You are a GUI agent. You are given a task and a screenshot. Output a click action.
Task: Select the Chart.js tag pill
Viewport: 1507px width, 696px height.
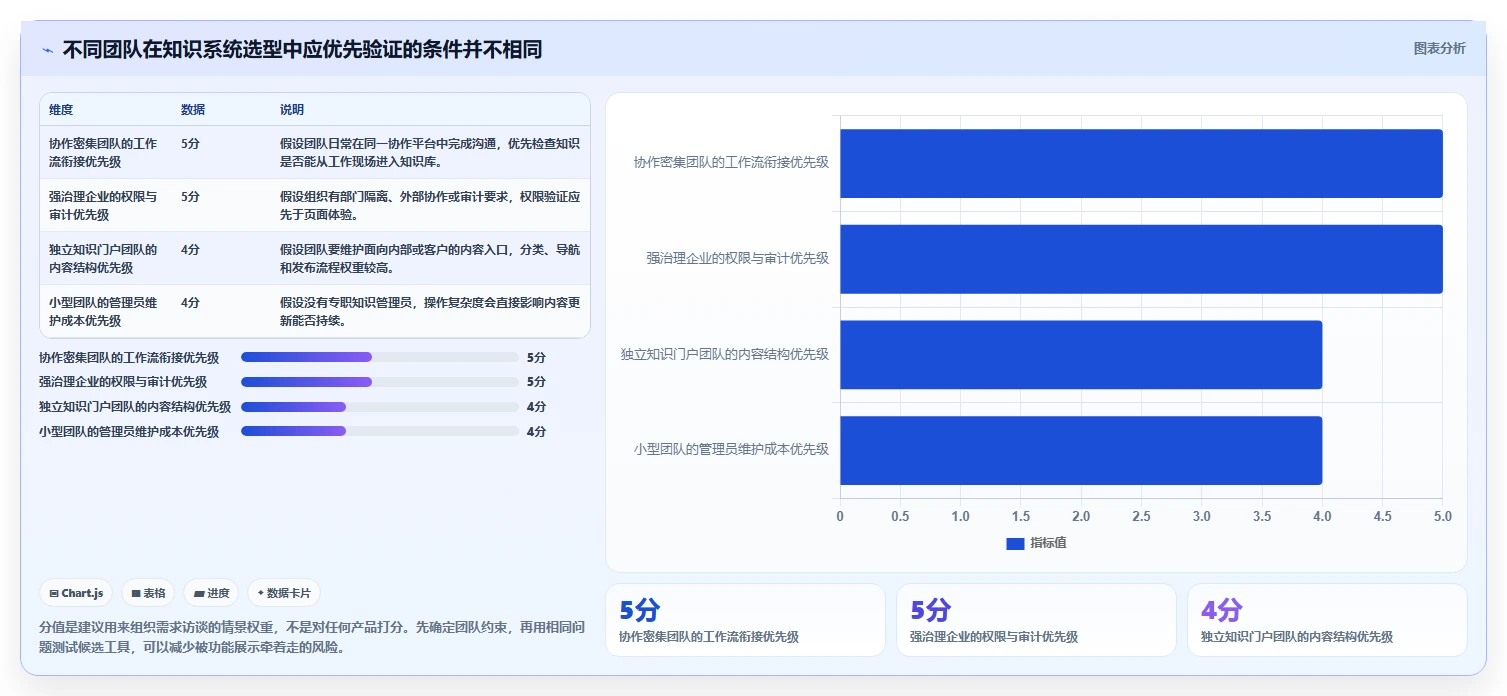[77, 593]
